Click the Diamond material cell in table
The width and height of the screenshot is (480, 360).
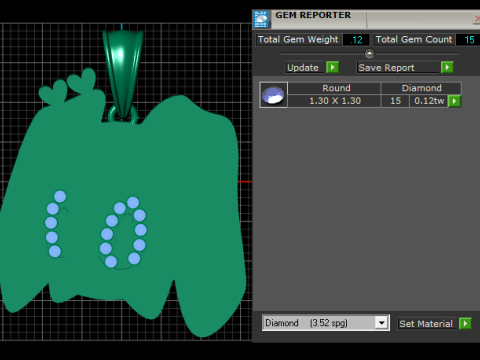coord(421,88)
